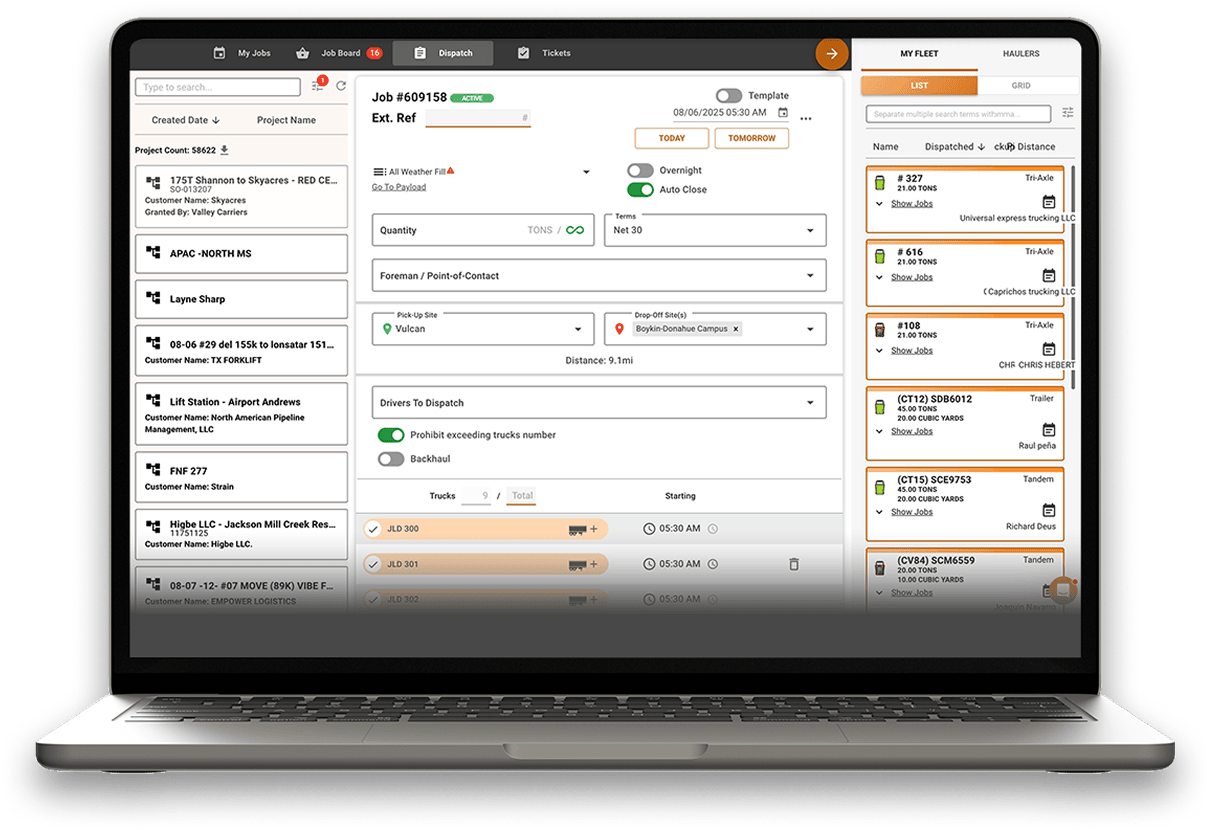Click the infinity quantity icon
This screenshot has width=1210, height=830.
[x=575, y=230]
